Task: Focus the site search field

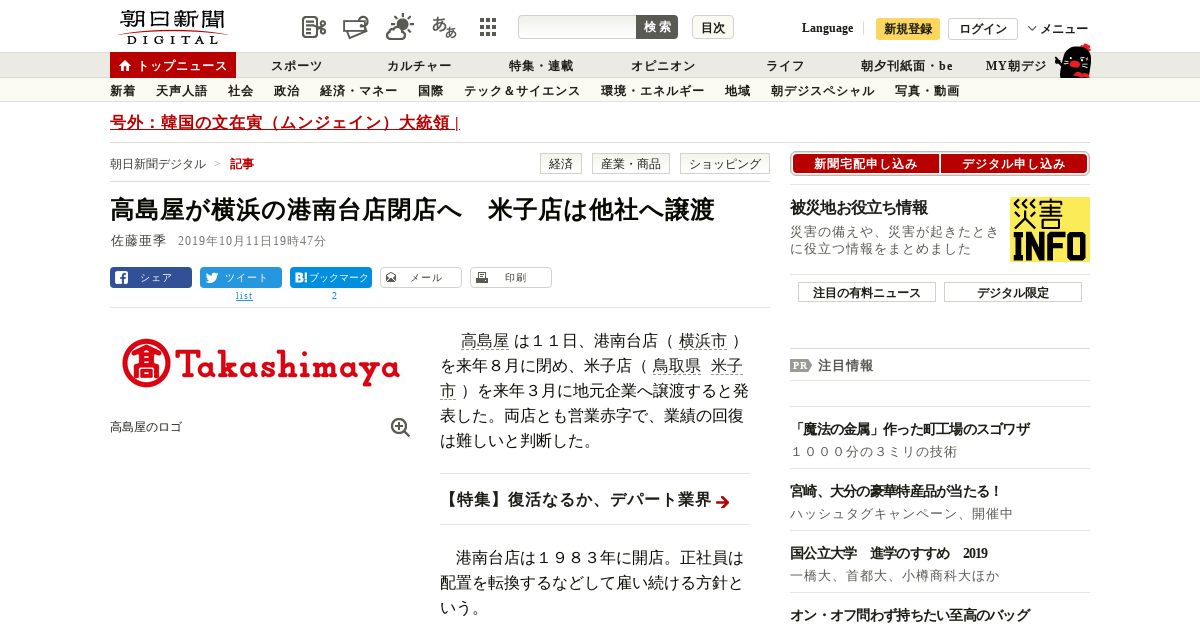Action: click(x=577, y=27)
